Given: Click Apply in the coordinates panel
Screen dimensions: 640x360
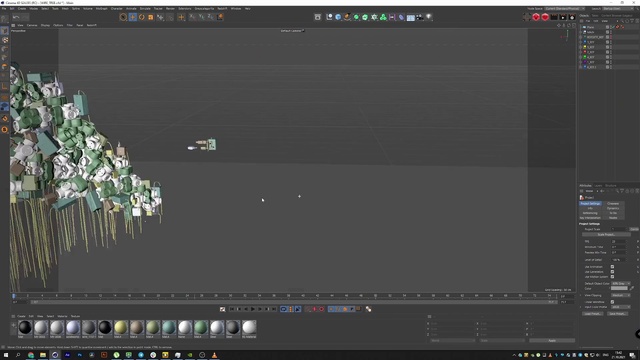Looking at the screenshot, I should (552, 340).
